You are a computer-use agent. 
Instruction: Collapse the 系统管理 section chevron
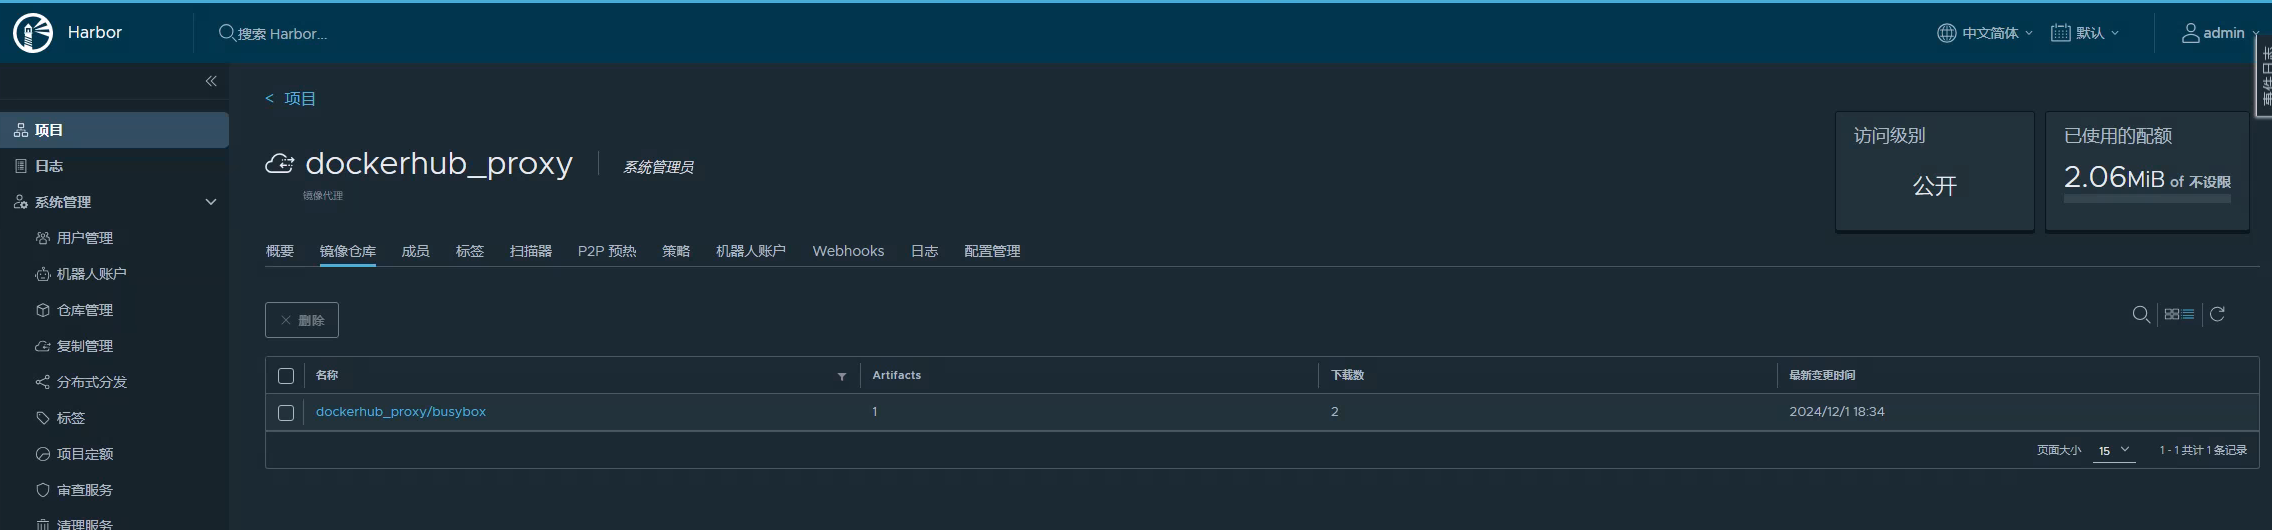coord(211,202)
